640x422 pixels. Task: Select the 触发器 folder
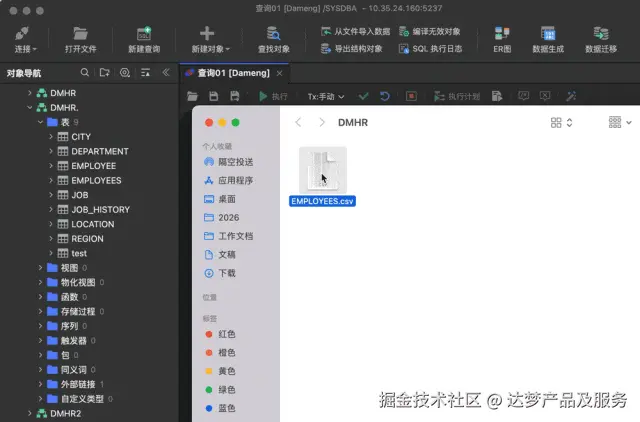coord(71,341)
